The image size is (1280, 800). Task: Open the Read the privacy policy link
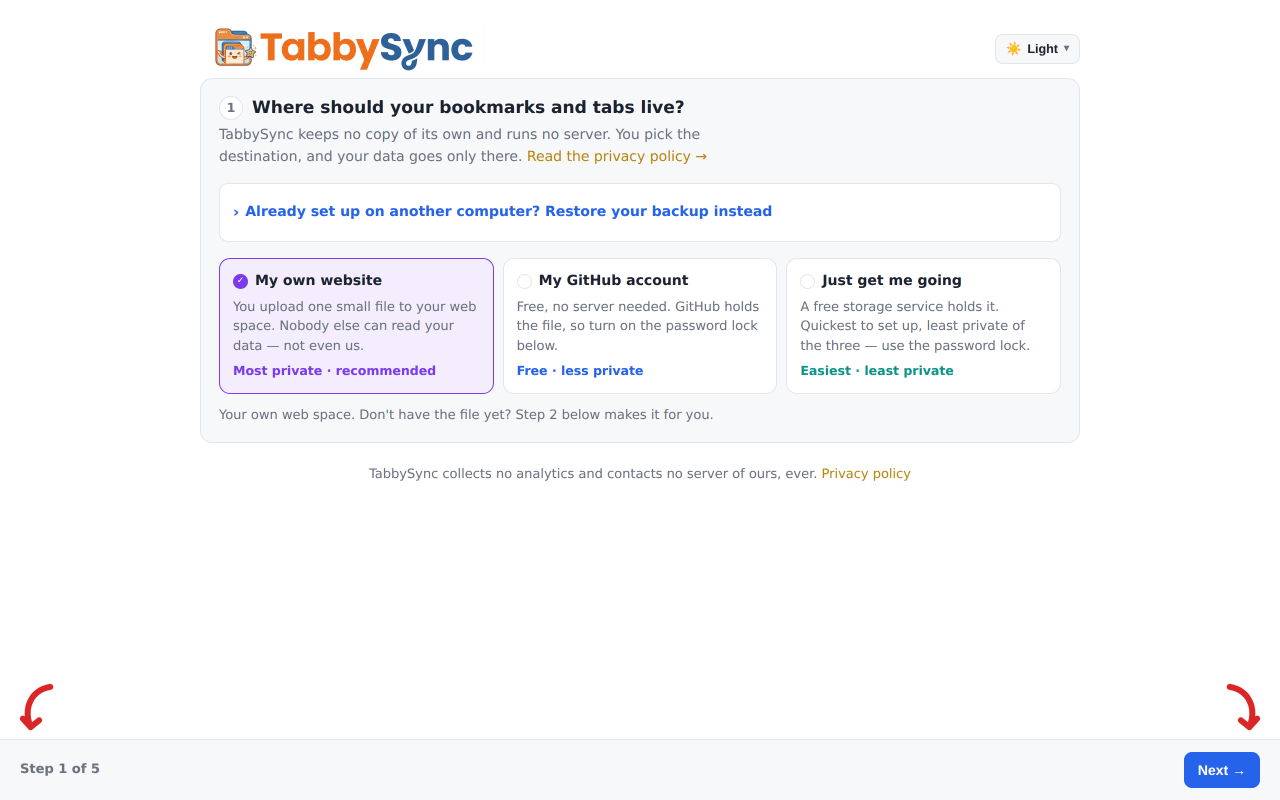point(617,156)
